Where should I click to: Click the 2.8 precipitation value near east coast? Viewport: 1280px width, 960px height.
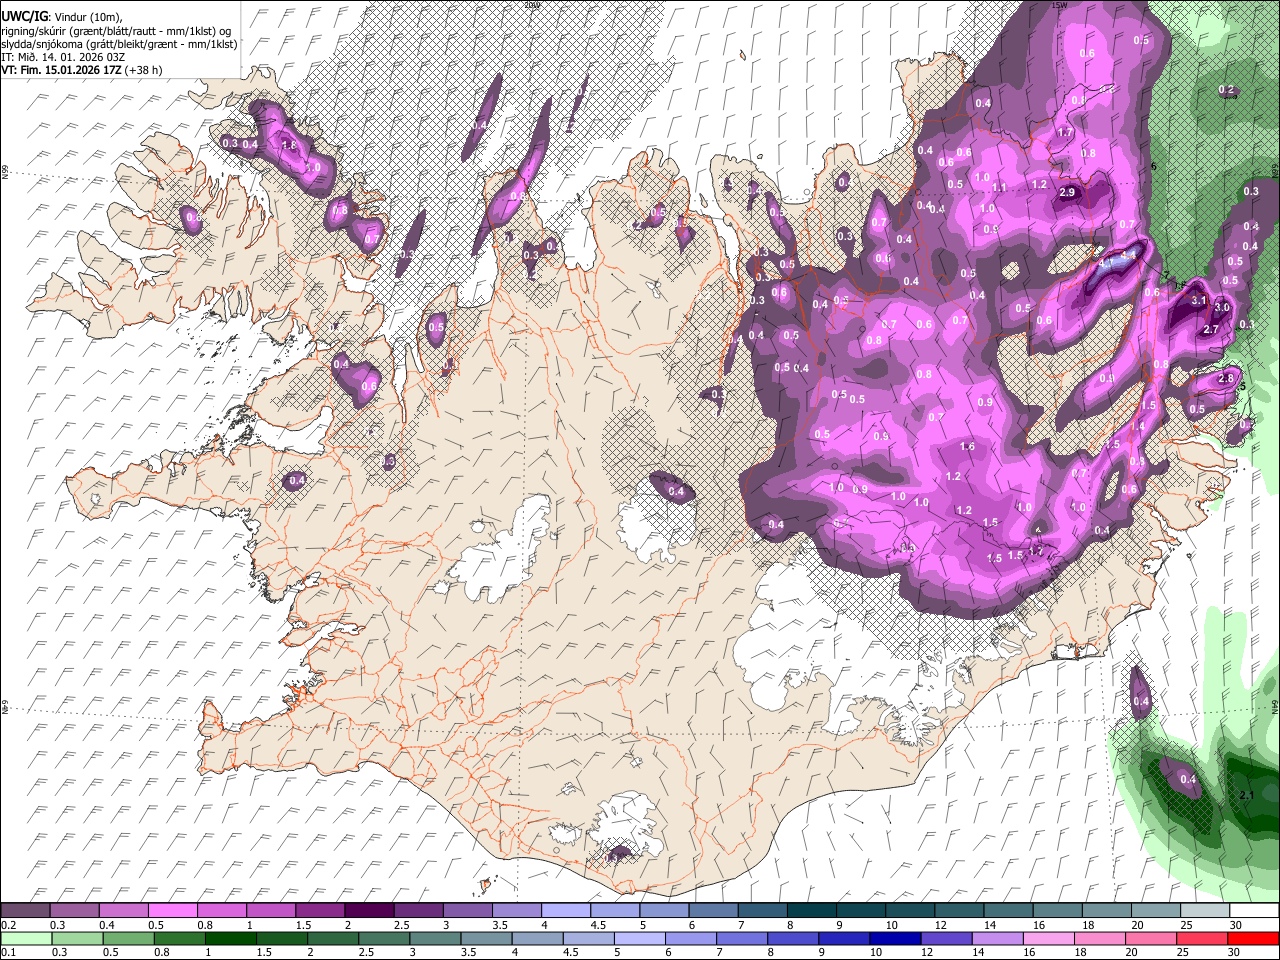(x=1228, y=378)
